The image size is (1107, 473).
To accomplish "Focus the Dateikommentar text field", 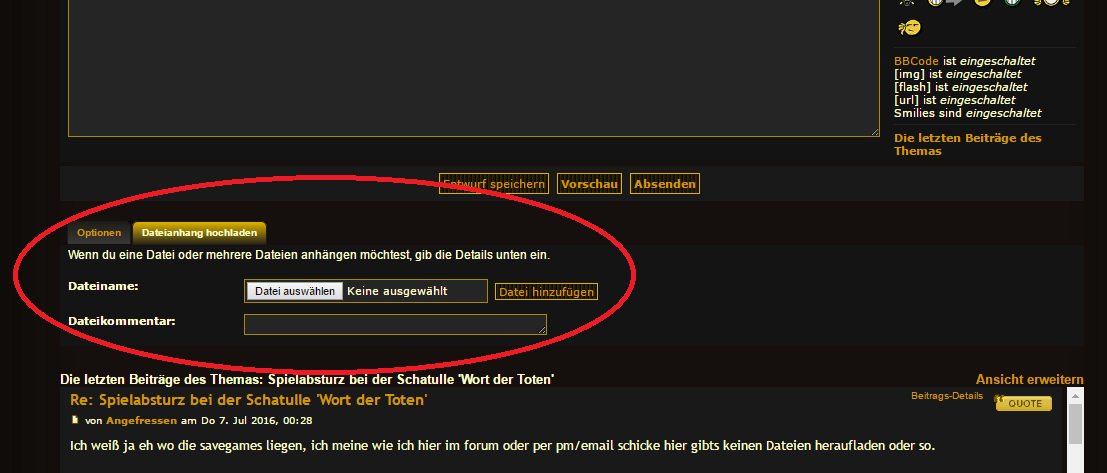I will point(395,325).
